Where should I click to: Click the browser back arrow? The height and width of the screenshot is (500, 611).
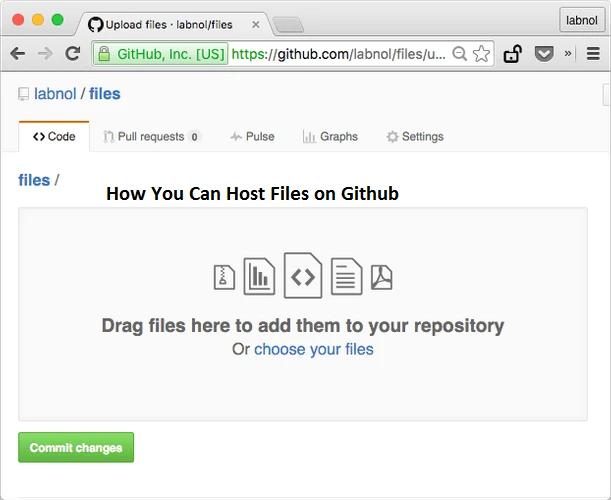point(18,54)
